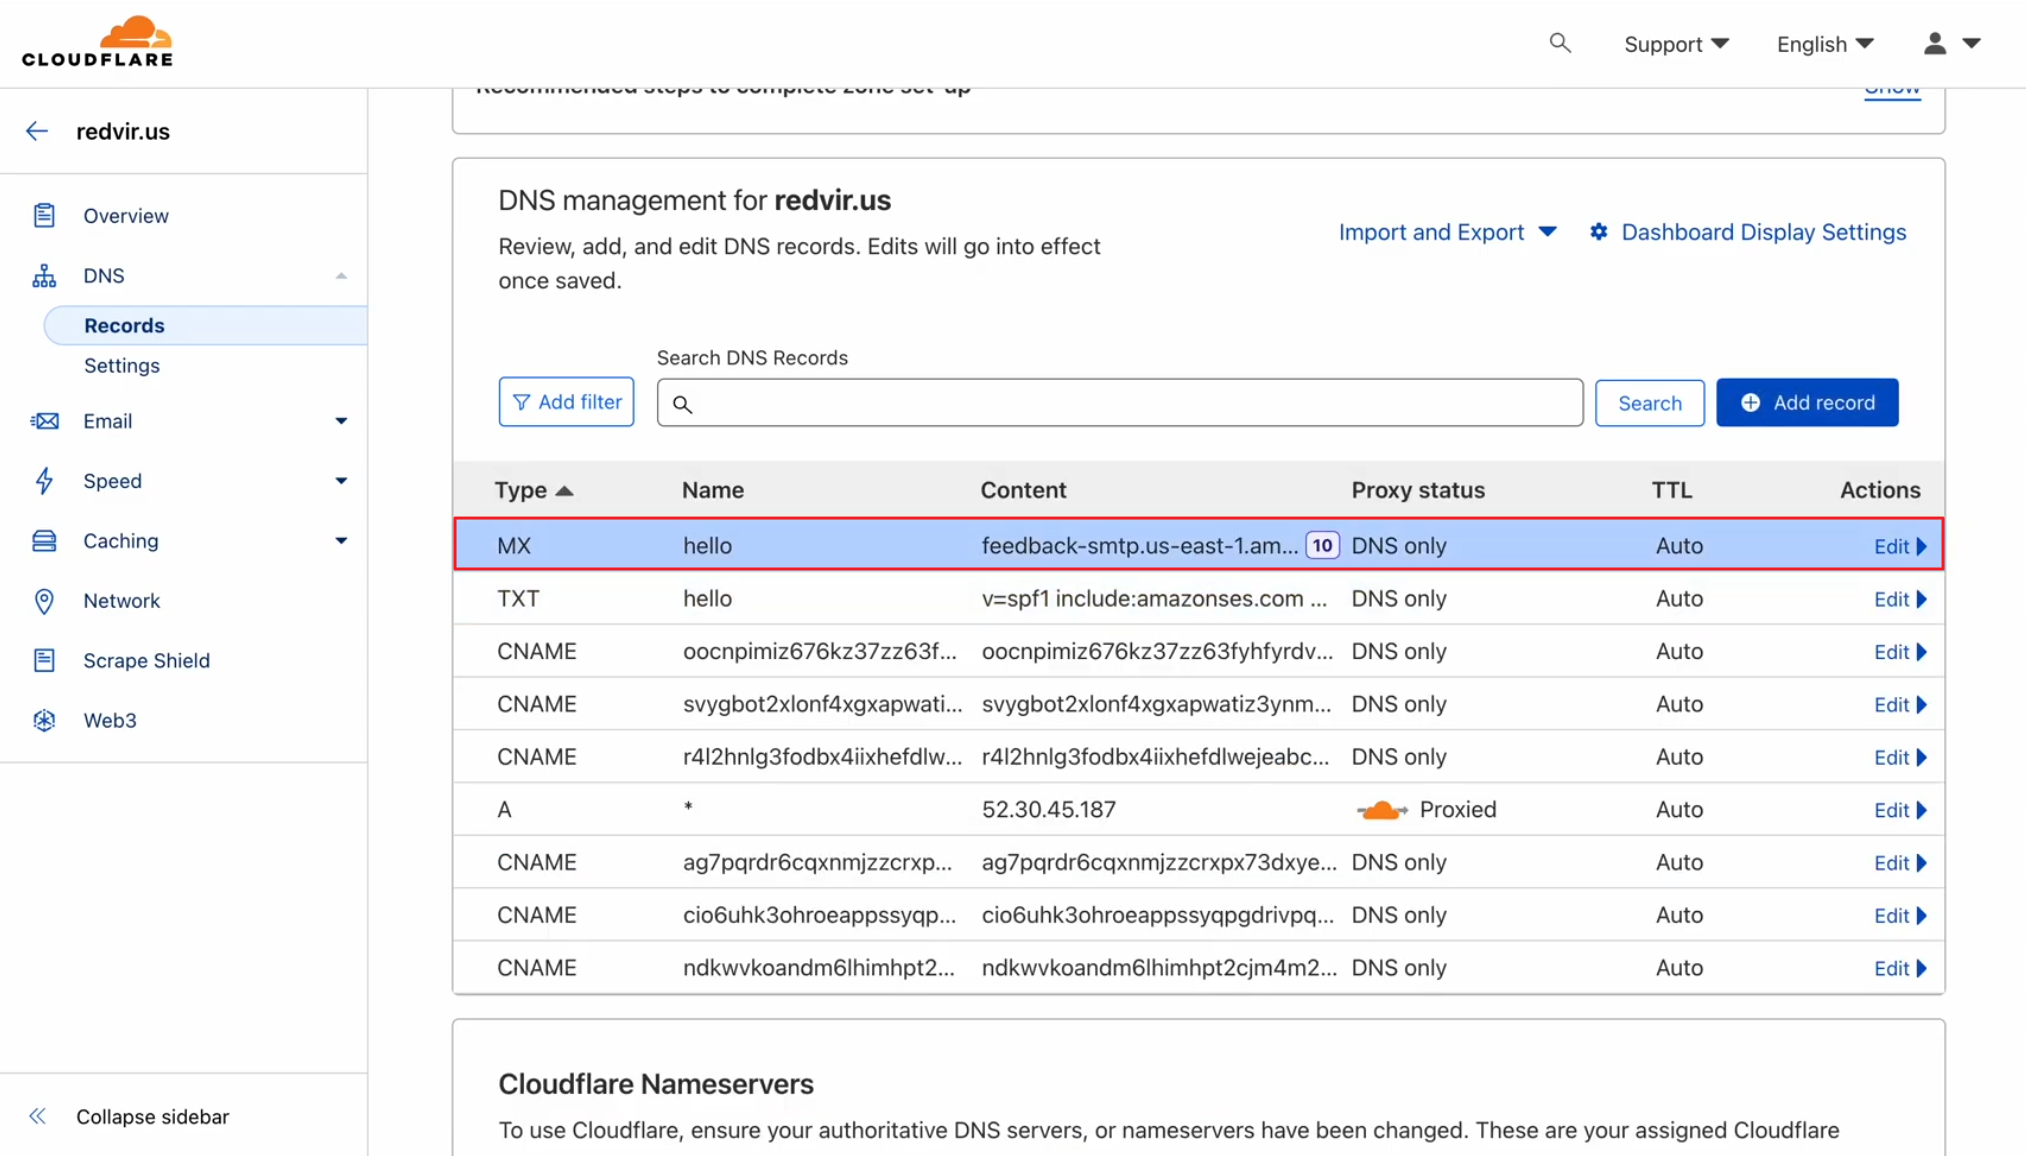2026x1156 pixels.
Task: Open the user account profile icon
Action: [1935, 43]
